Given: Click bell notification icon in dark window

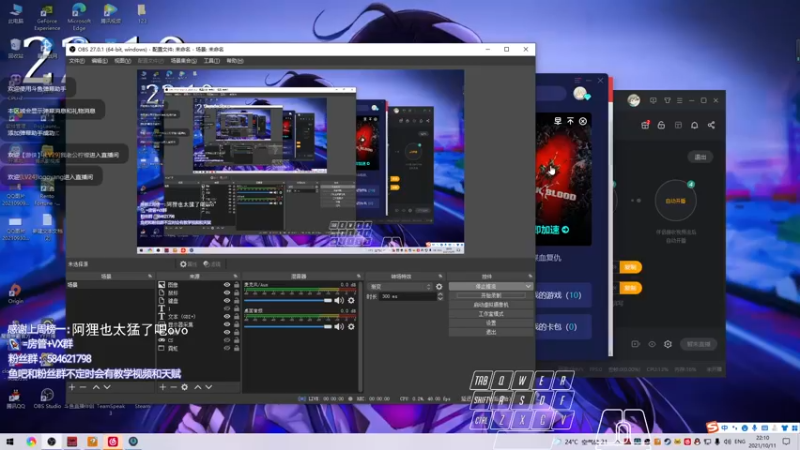Looking at the screenshot, I should 694,125.
